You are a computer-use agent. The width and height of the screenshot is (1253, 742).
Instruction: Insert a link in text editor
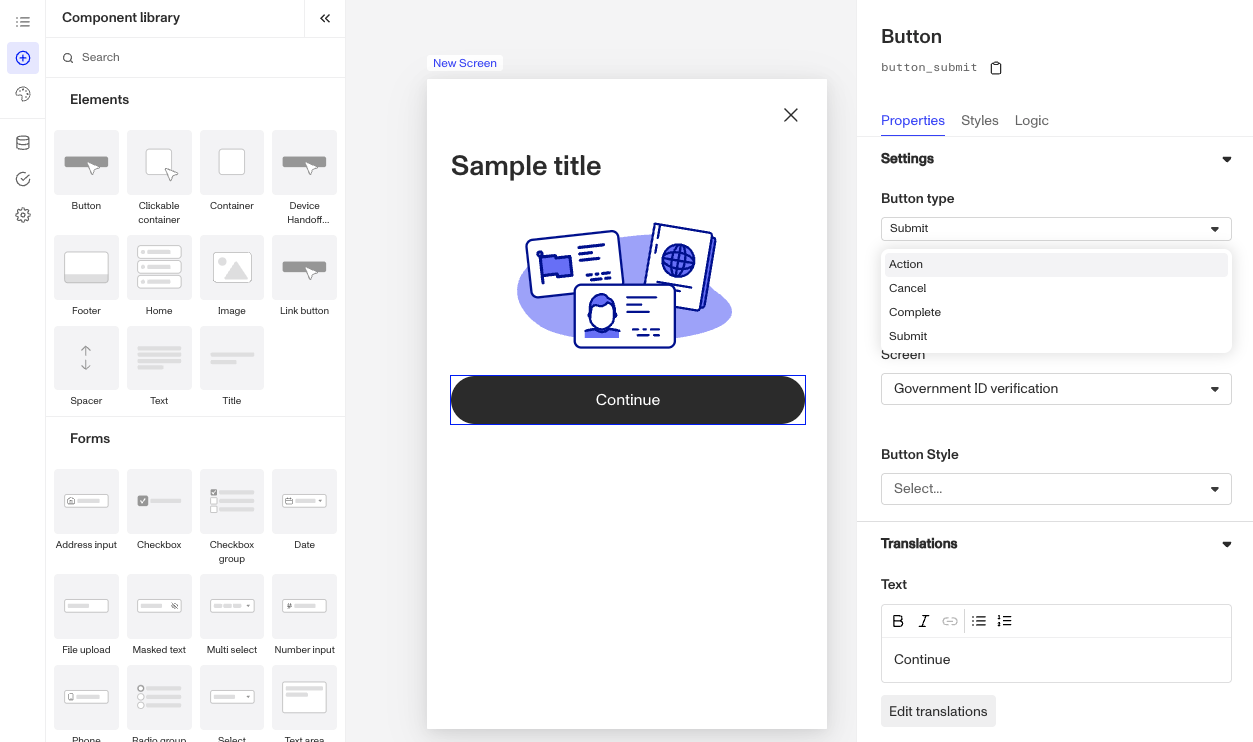point(950,621)
